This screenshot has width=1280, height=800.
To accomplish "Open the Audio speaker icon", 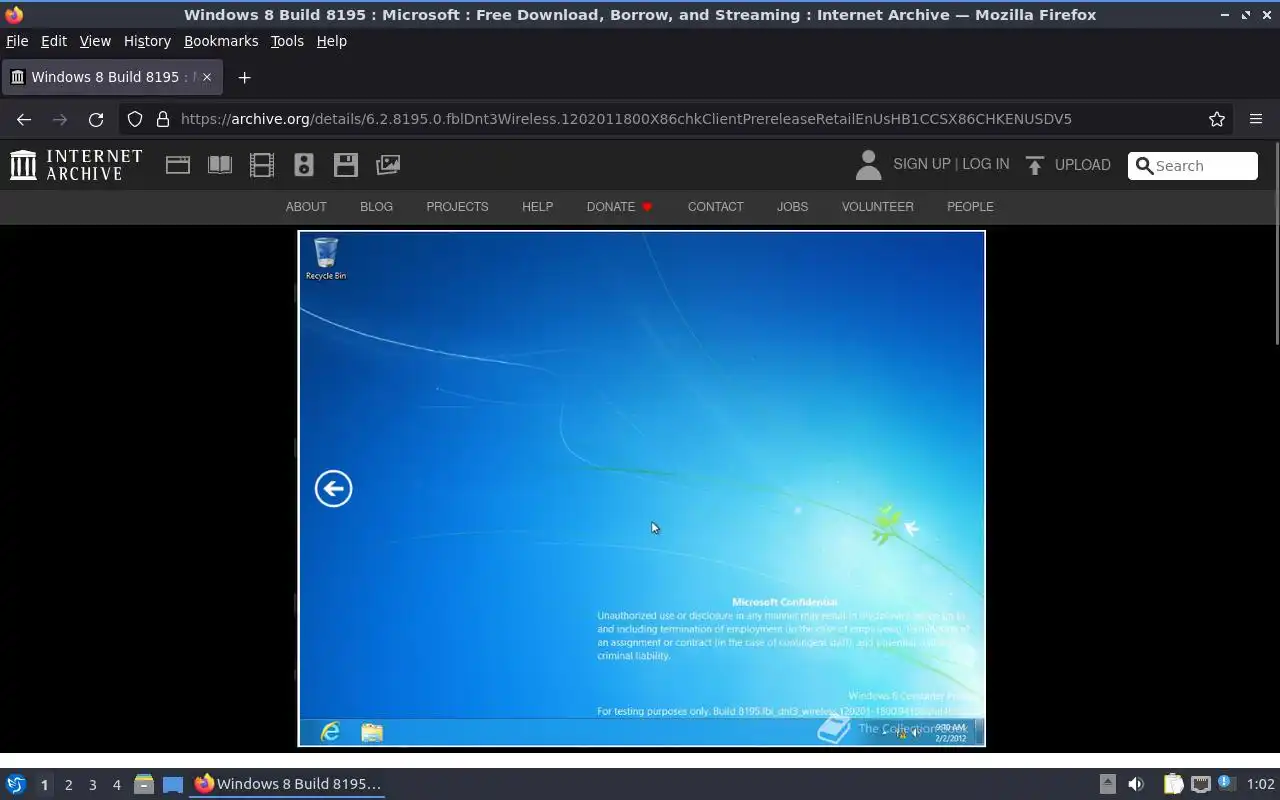I will click(x=304, y=165).
